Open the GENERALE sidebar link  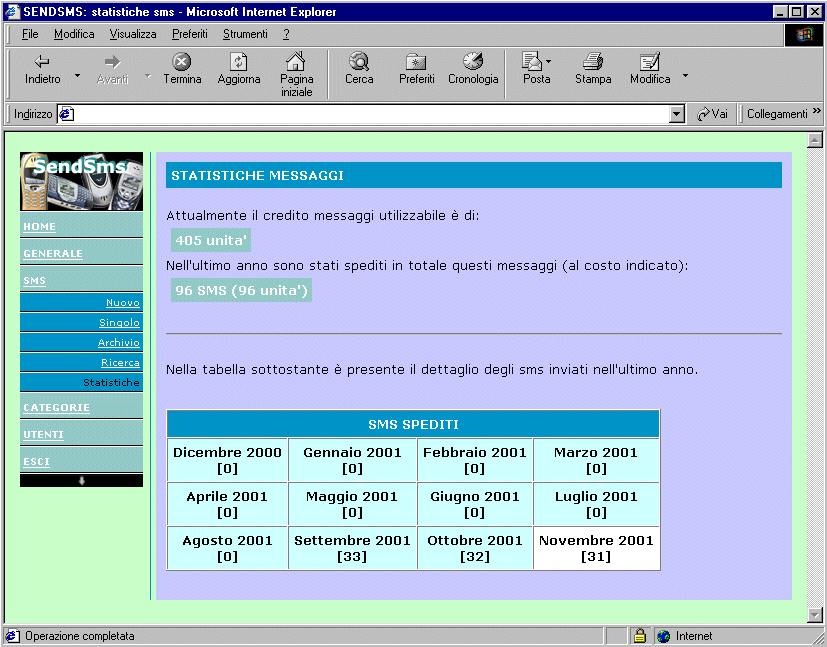tap(53, 254)
